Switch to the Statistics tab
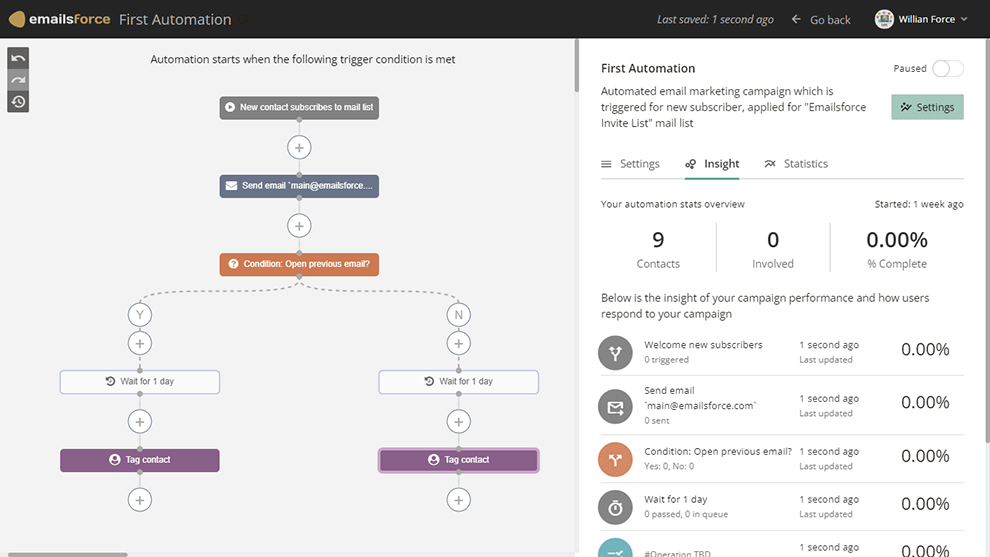Image resolution: width=990 pixels, height=557 pixels. coord(796,164)
